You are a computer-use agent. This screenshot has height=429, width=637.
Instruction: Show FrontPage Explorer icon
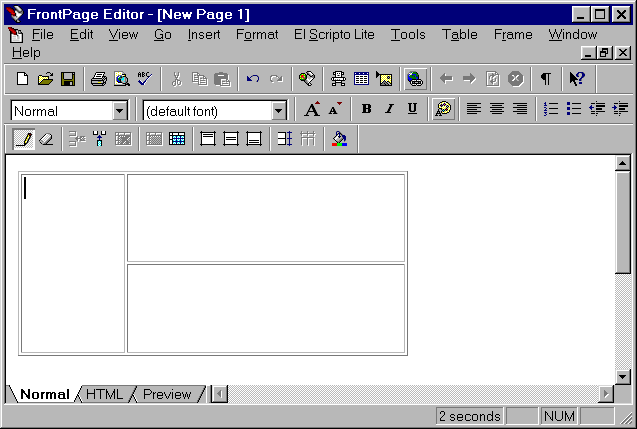307,78
